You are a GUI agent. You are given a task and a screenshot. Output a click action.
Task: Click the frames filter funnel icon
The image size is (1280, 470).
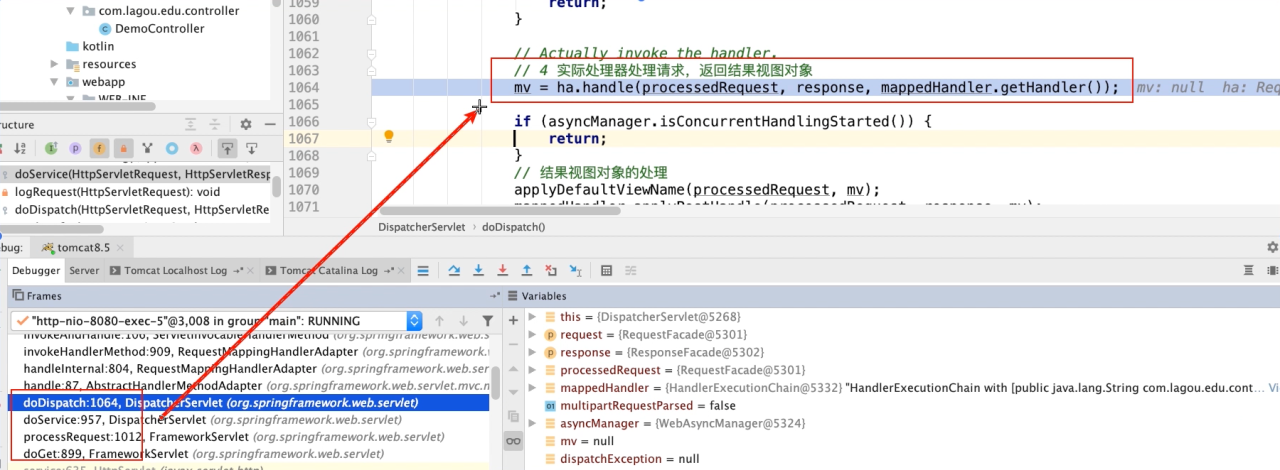[488, 321]
